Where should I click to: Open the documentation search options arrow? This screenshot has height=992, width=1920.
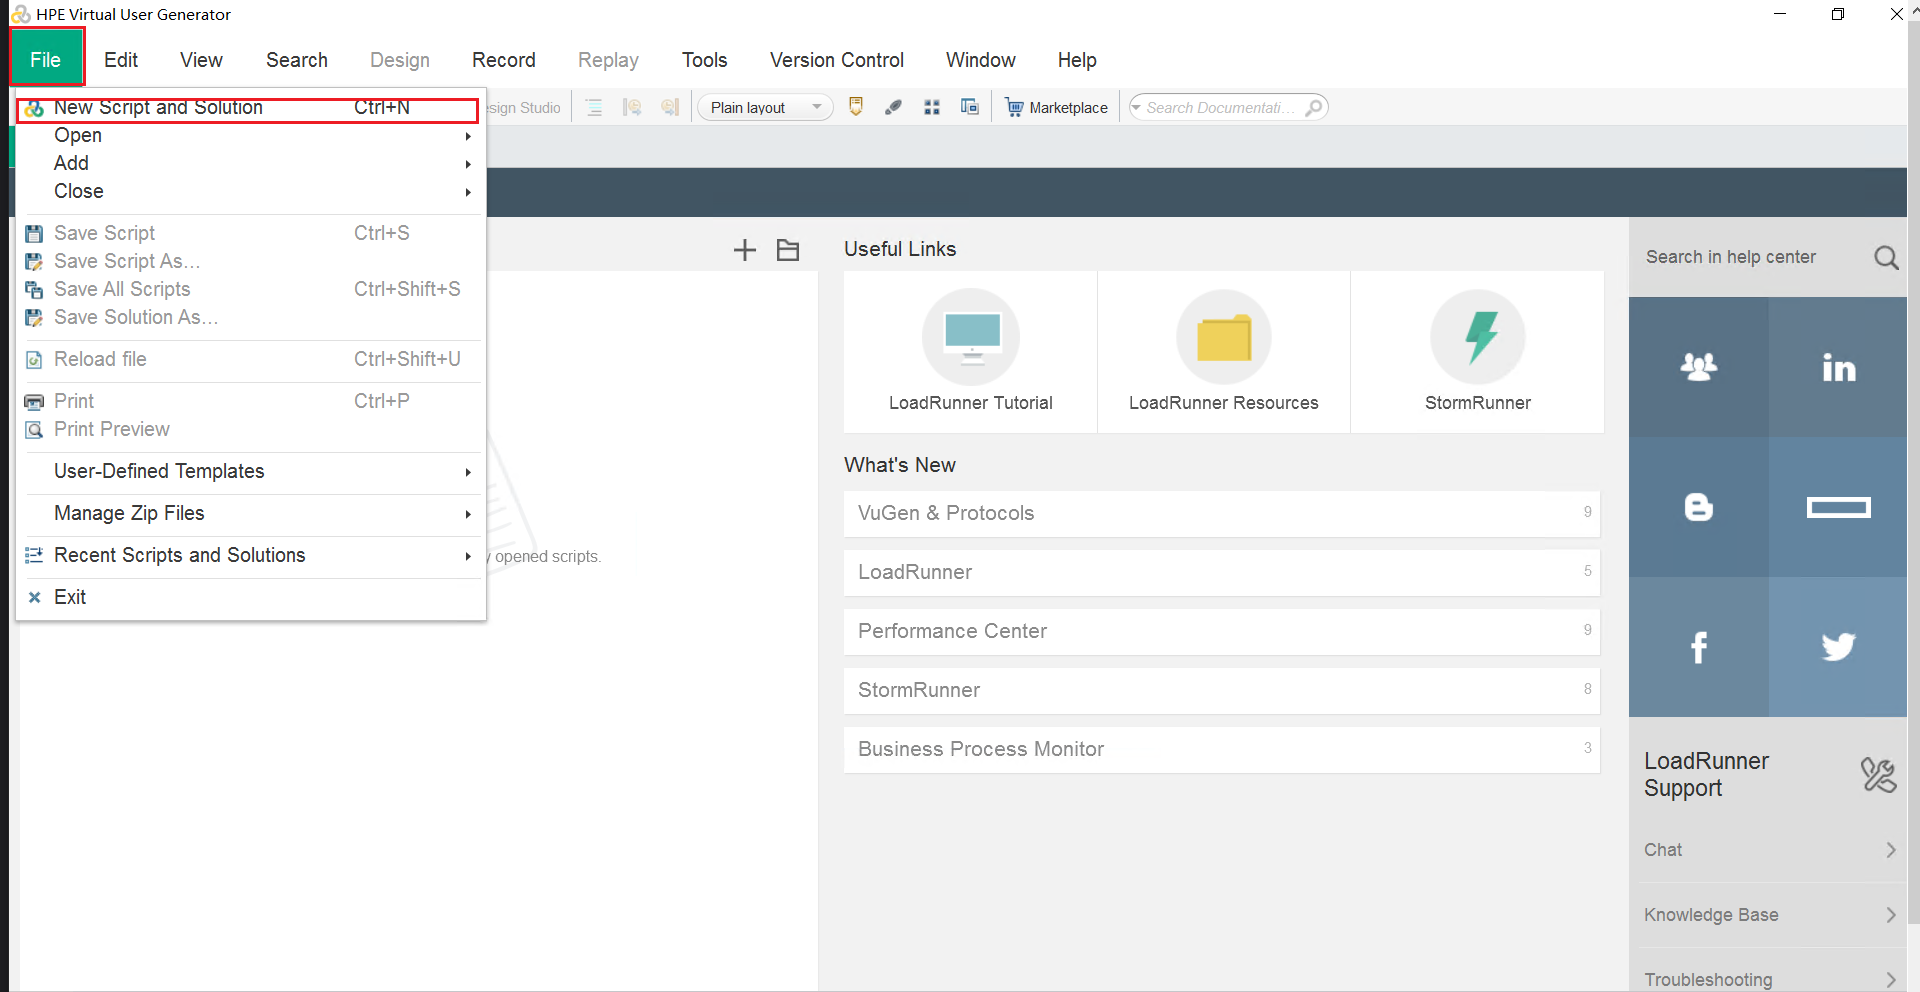[1137, 107]
